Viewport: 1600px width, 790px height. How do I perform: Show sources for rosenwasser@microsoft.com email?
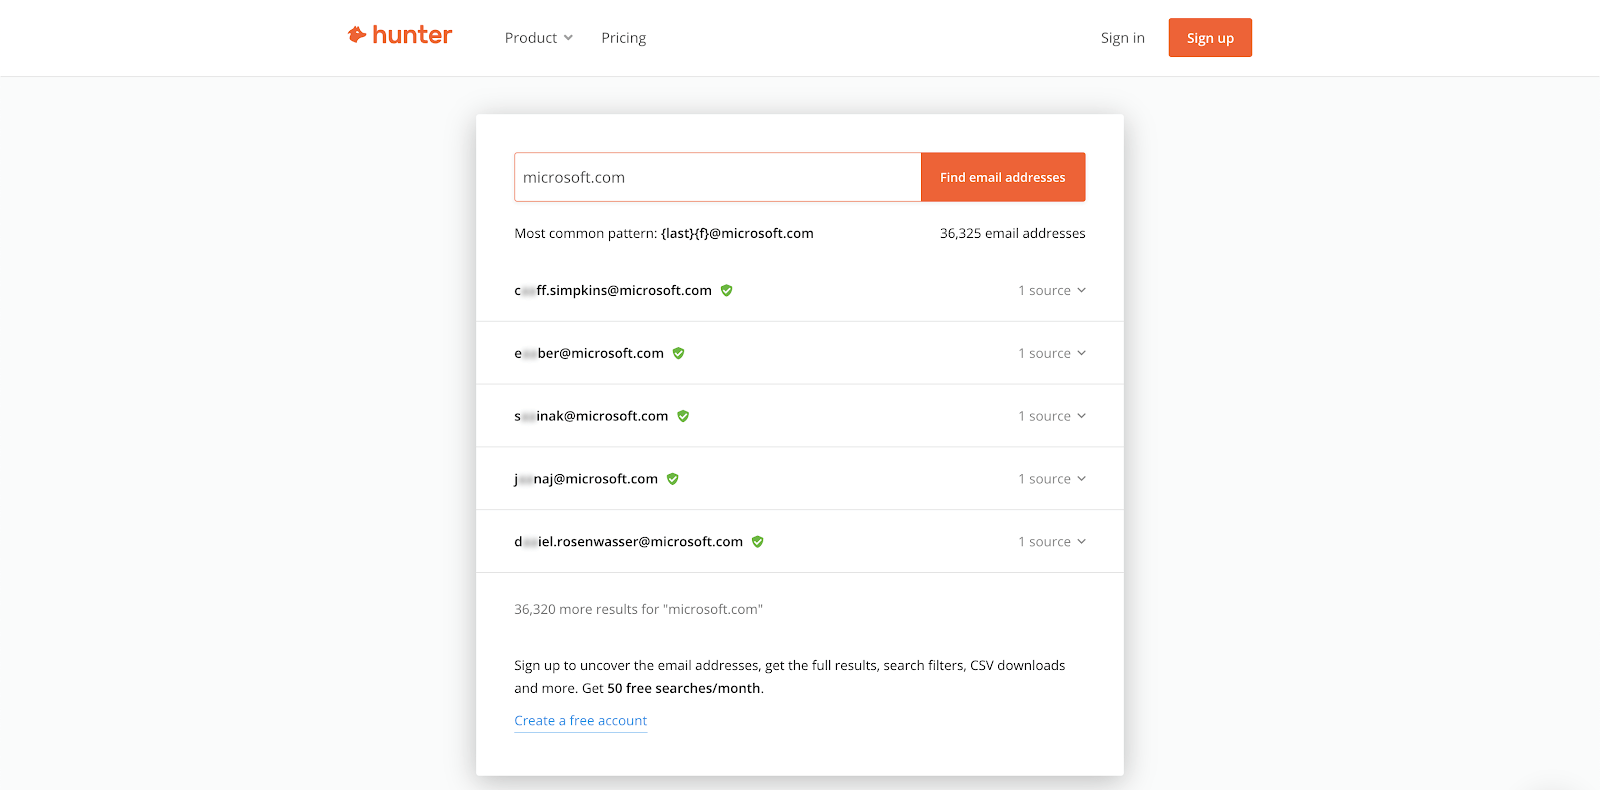pos(1052,542)
